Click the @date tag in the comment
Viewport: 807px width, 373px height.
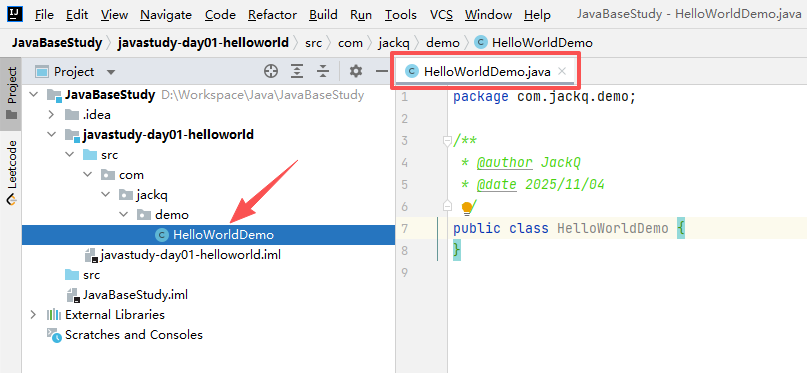(x=497, y=184)
